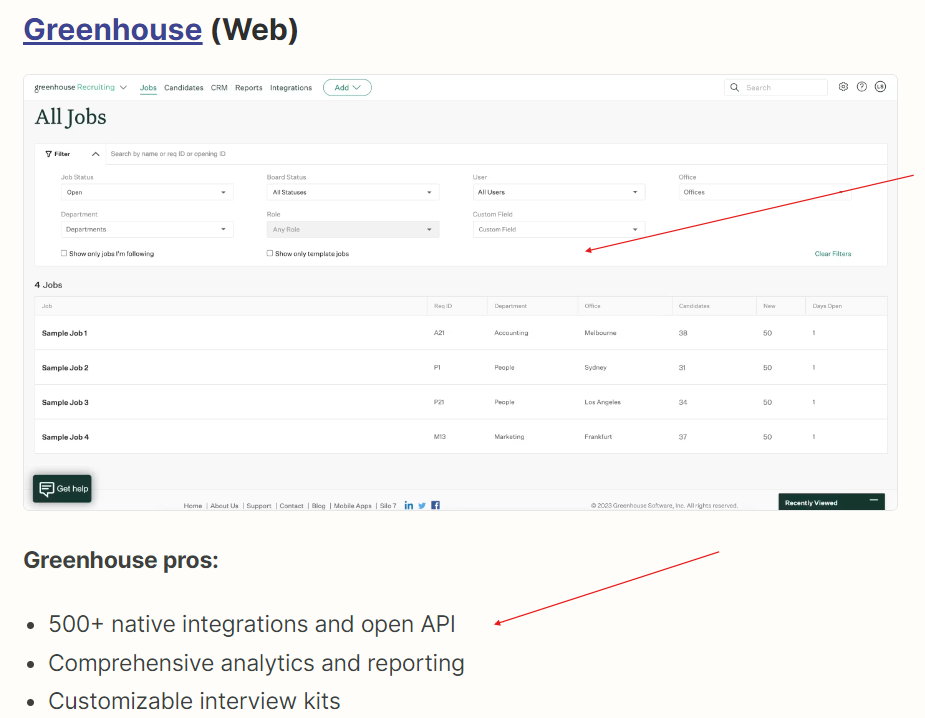Open the Facebook footer icon
Screen dimensions: 925x718
click(x=435, y=506)
